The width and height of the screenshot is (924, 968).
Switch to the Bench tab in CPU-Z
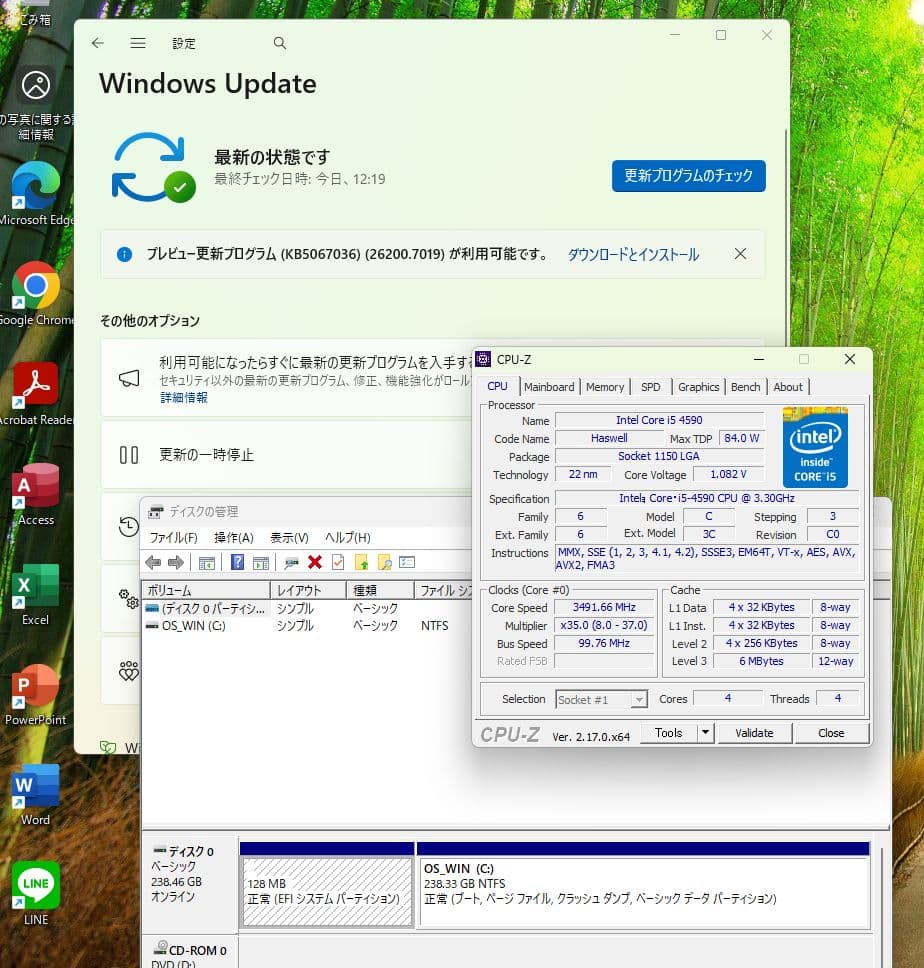(746, 387)
